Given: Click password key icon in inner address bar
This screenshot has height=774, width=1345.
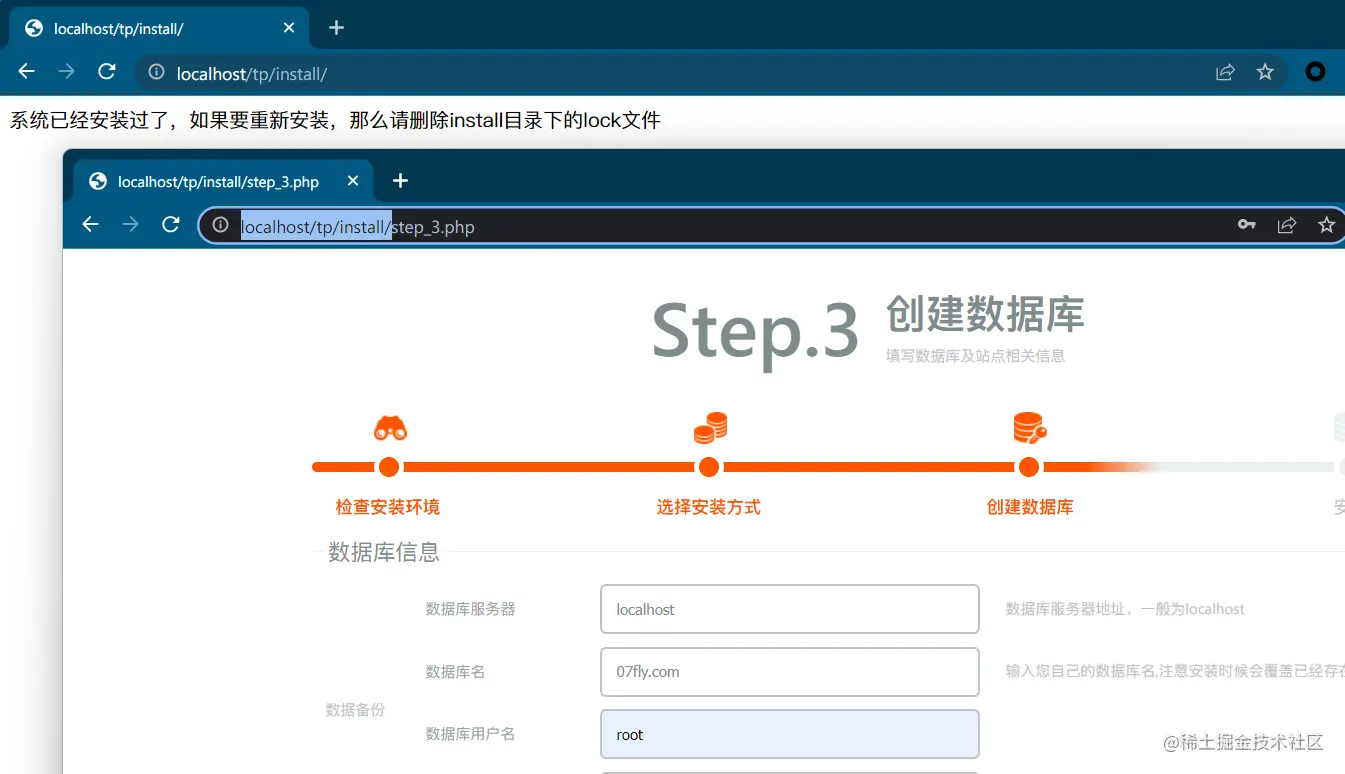Looking at the screenshot, I should 1247,225.
